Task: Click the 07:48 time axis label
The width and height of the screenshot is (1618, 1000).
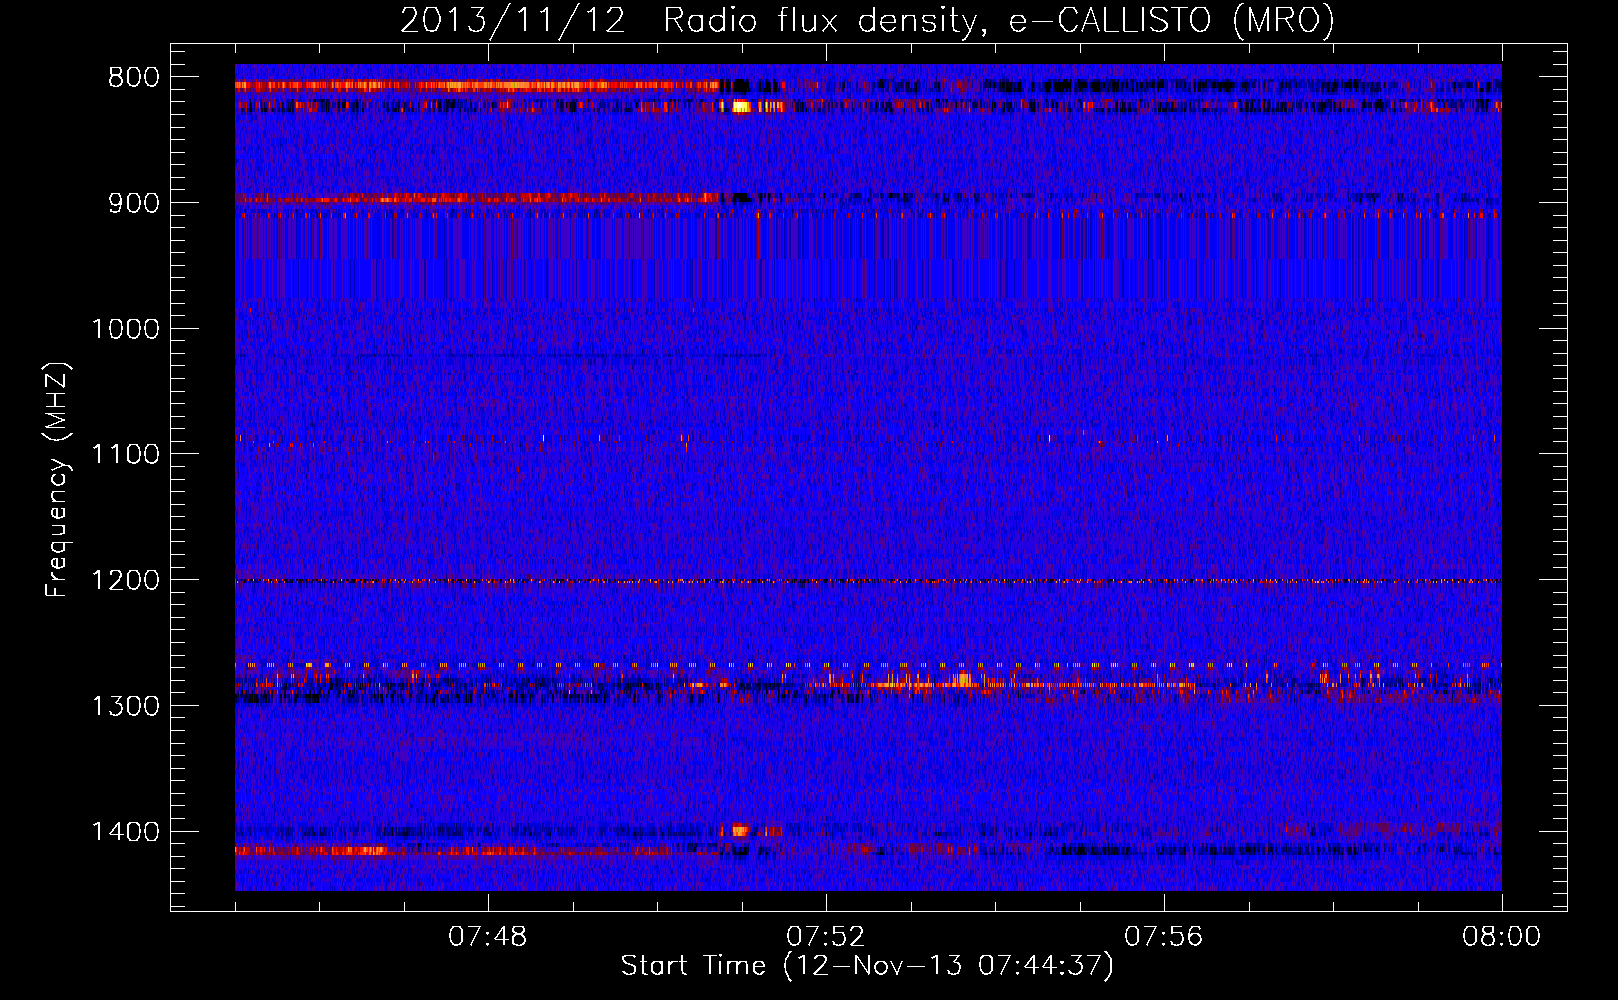Action: [x=488, y=937]
